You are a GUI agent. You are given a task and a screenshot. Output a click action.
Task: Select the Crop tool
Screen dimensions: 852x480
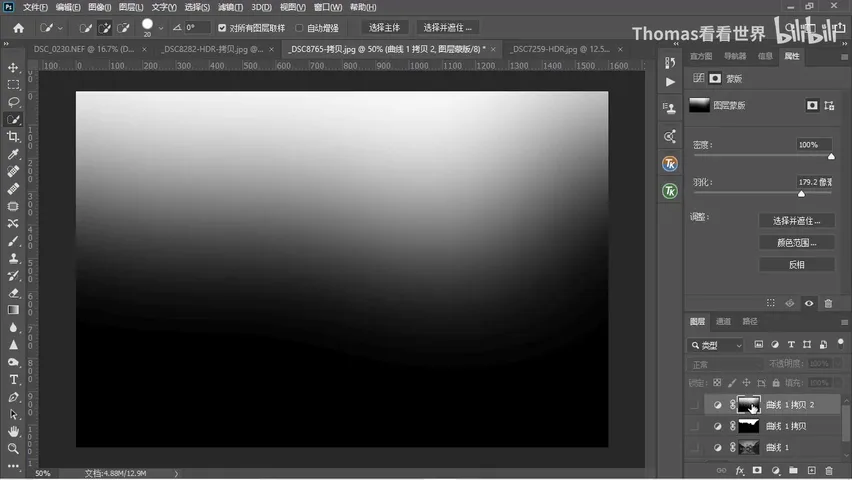pos(13,137)
